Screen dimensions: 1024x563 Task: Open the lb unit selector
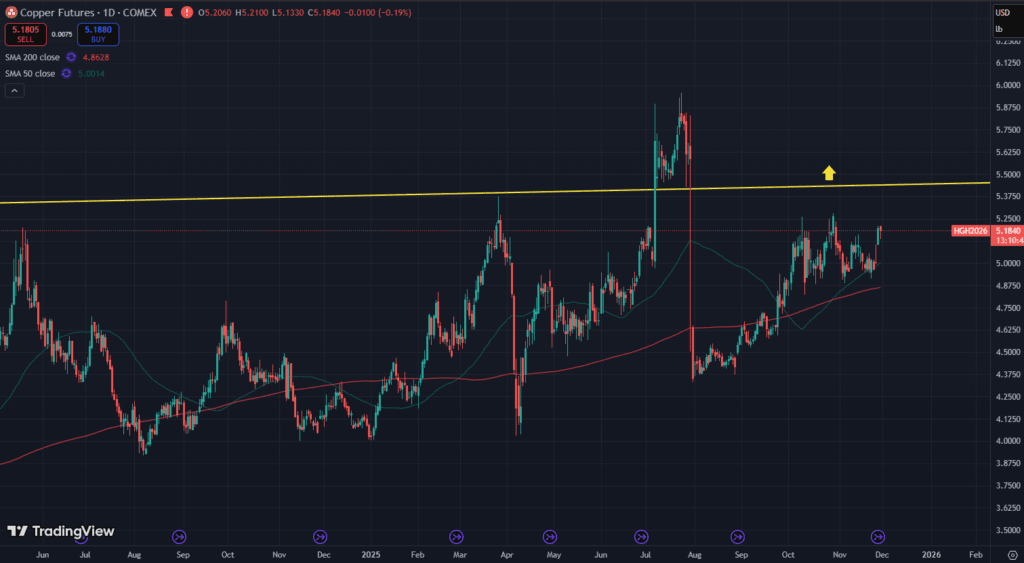tap(999, 29)
